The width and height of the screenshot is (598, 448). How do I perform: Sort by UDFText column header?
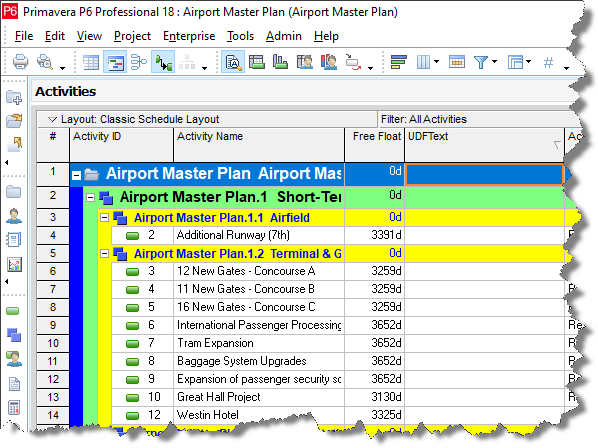pos(484,145)
